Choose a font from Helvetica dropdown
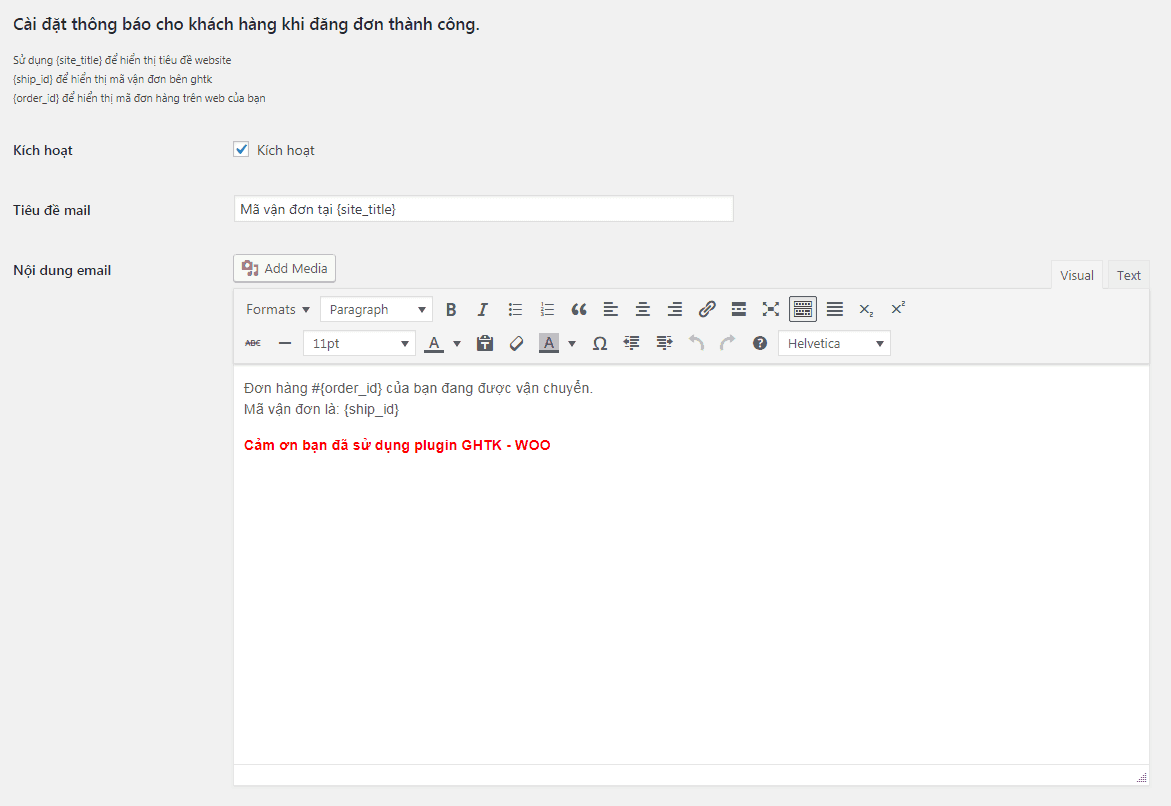Image resolution: width=1171 pixels, height=806 pixels. tap(834, 343)
